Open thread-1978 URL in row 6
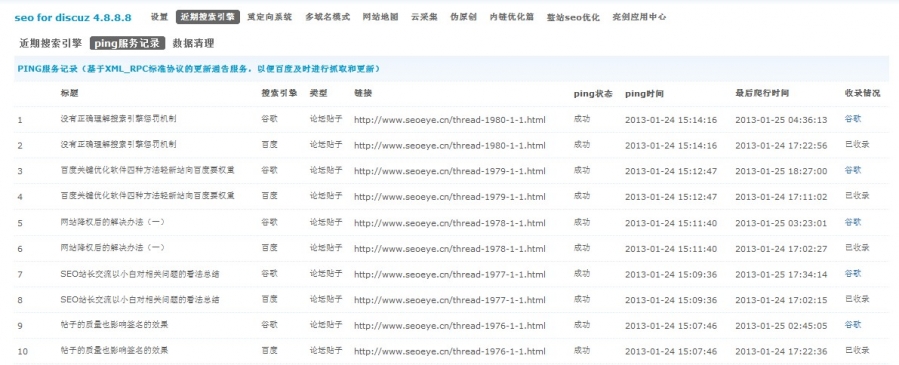The image size is (899, 365). [x=450, y=249]
